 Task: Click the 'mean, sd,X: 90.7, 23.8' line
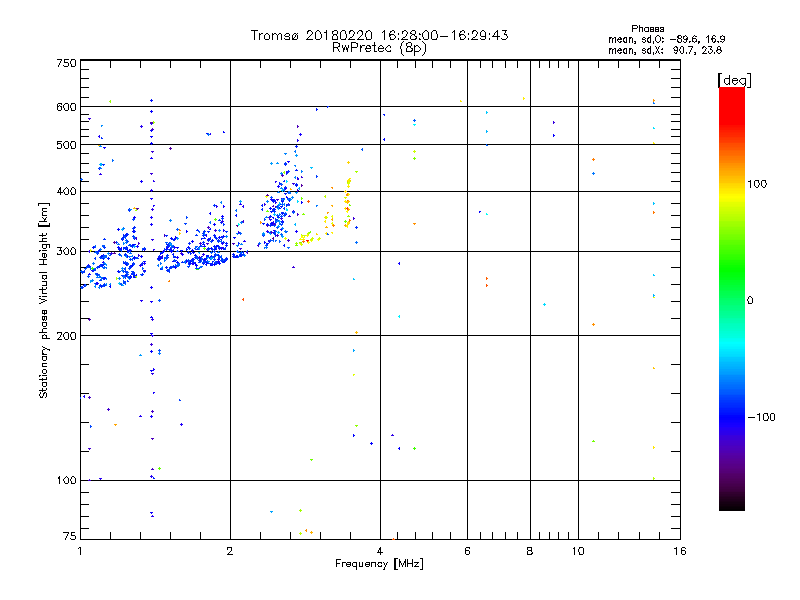(x=665, y=50)
